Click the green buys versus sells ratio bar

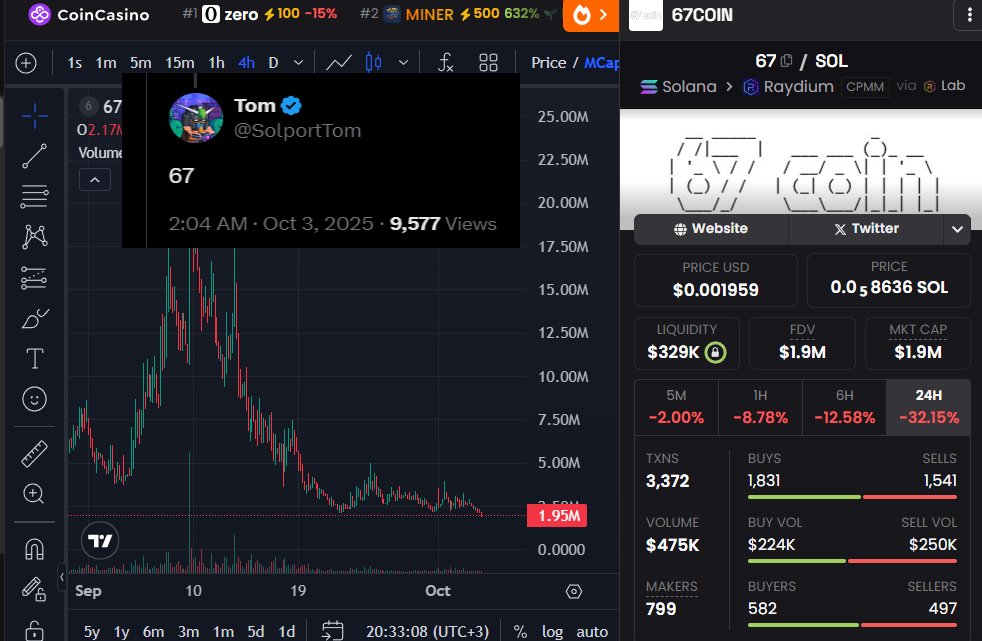coord(805,496)
